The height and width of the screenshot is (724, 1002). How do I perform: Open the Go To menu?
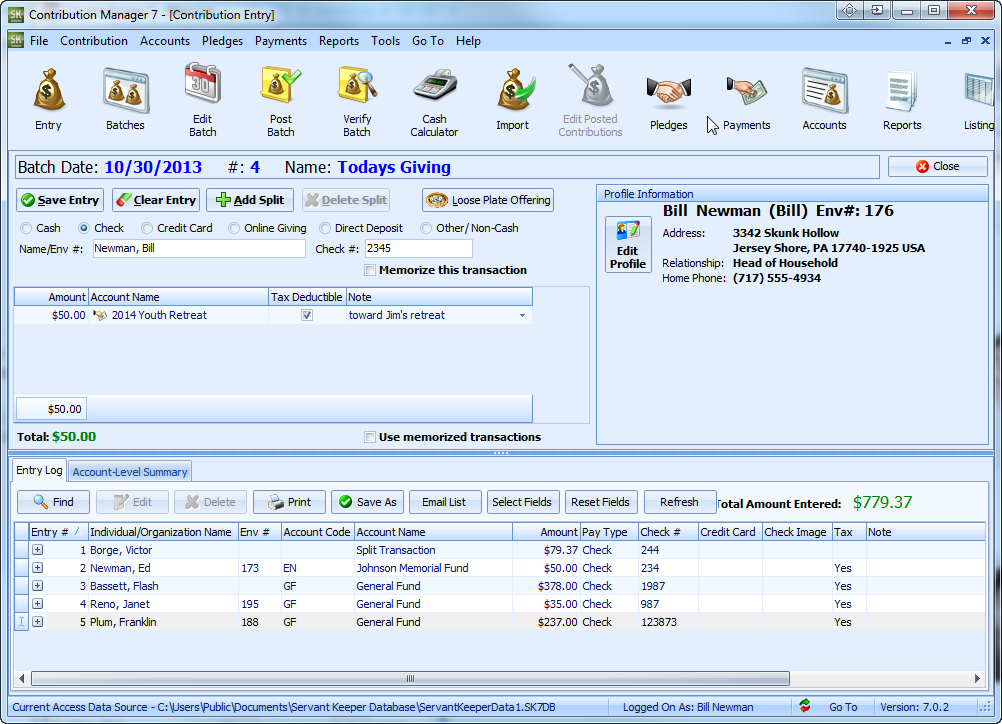coord(428,41)
